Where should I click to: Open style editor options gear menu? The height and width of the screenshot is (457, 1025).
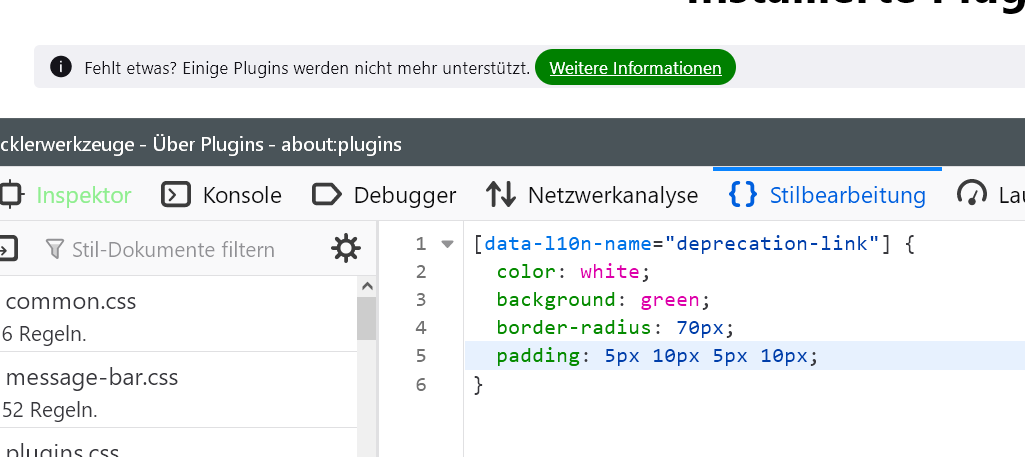(346, 248)
